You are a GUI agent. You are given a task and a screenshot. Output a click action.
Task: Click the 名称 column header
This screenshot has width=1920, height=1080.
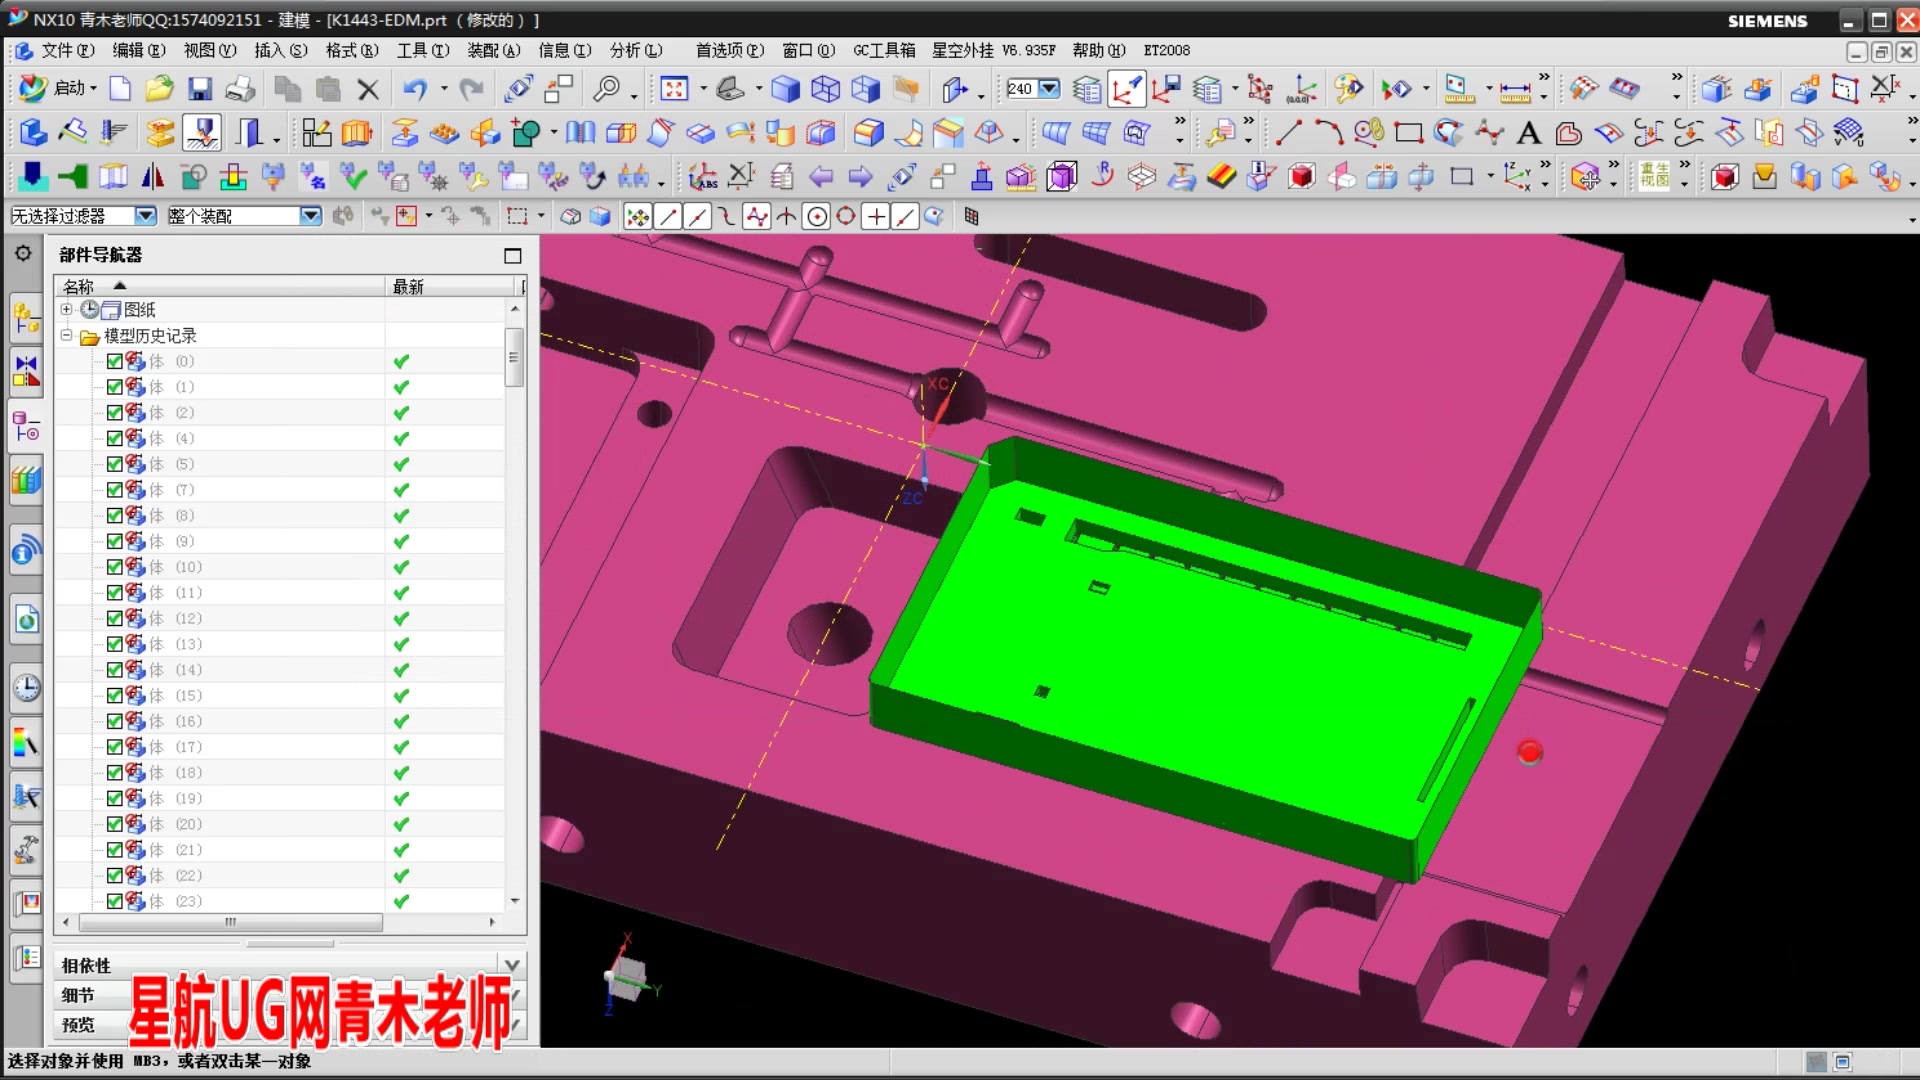[79, 287]
